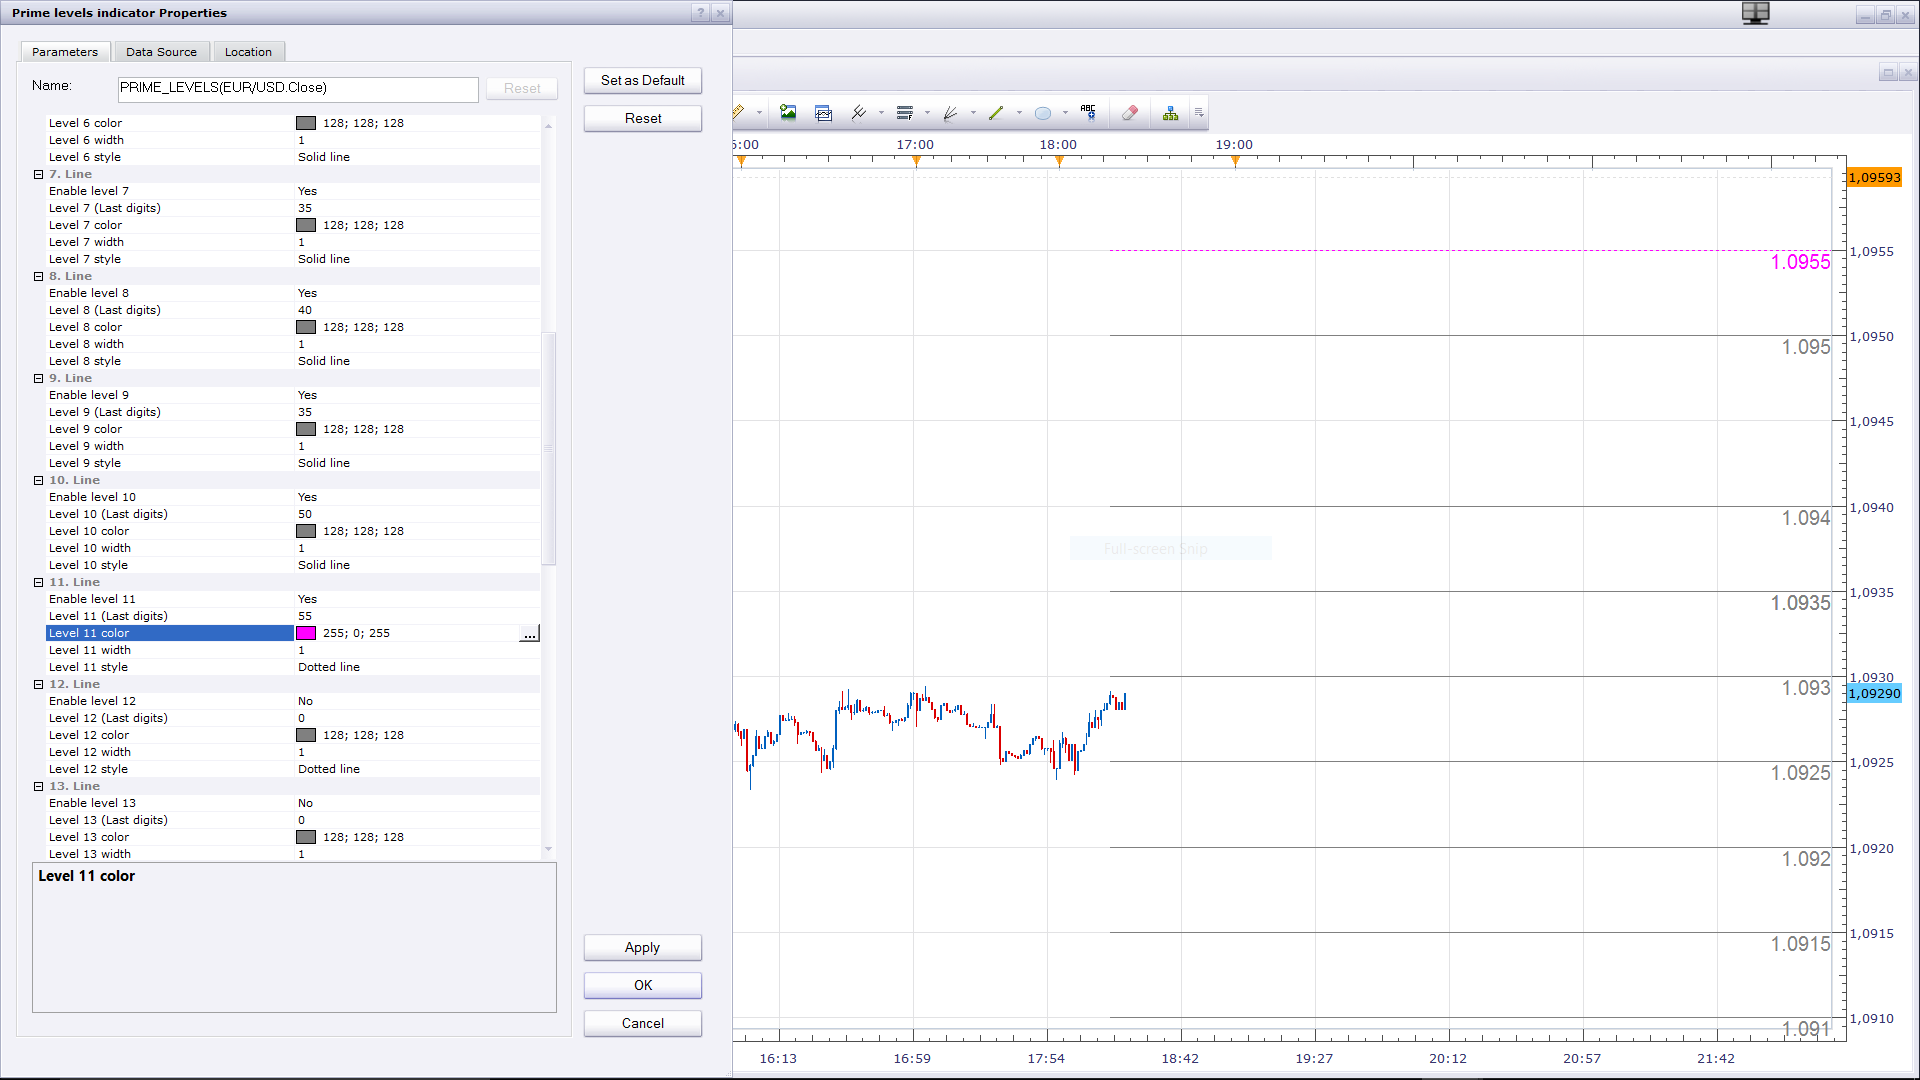The width and height of the screenshot is (1920, 1080).
Task: Toggle the Enable level 12 value No
Action: [305, 701]
